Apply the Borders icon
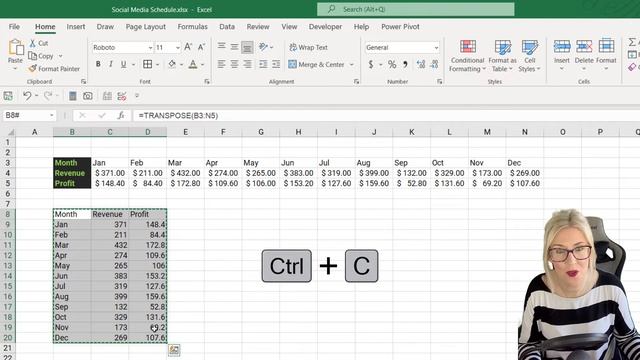Image resolution: width=640 pixels, height=360 pixels. pyautogui.click(x=147, y=64)
